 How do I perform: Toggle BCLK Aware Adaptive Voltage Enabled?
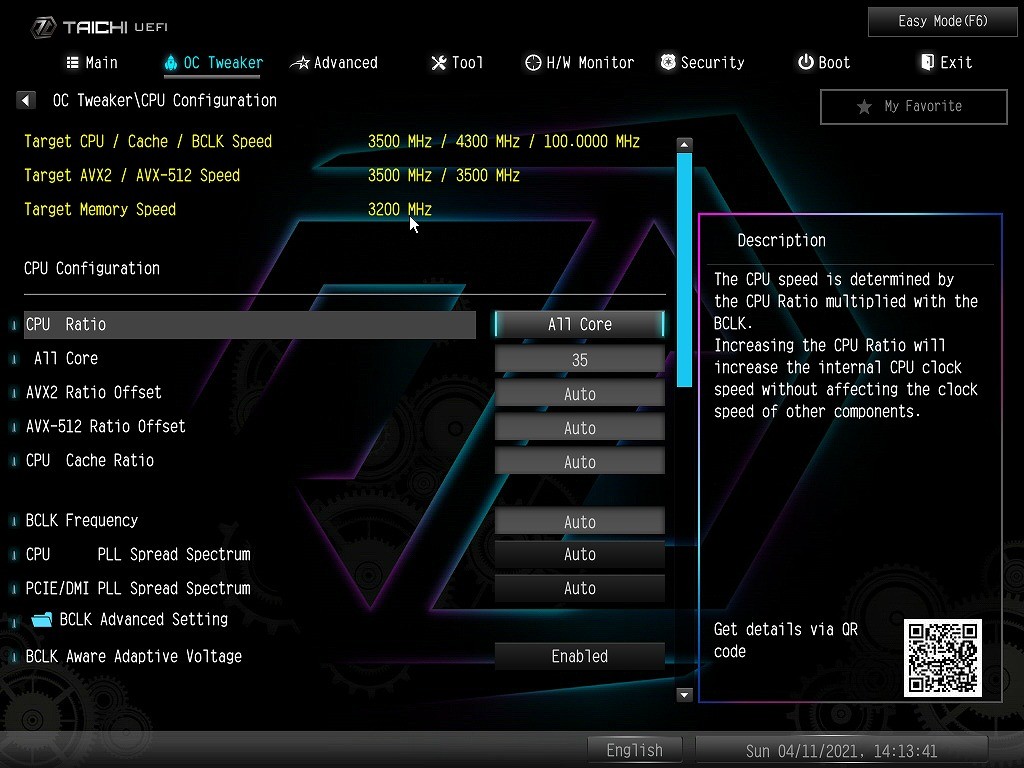[x=579, y=656]
